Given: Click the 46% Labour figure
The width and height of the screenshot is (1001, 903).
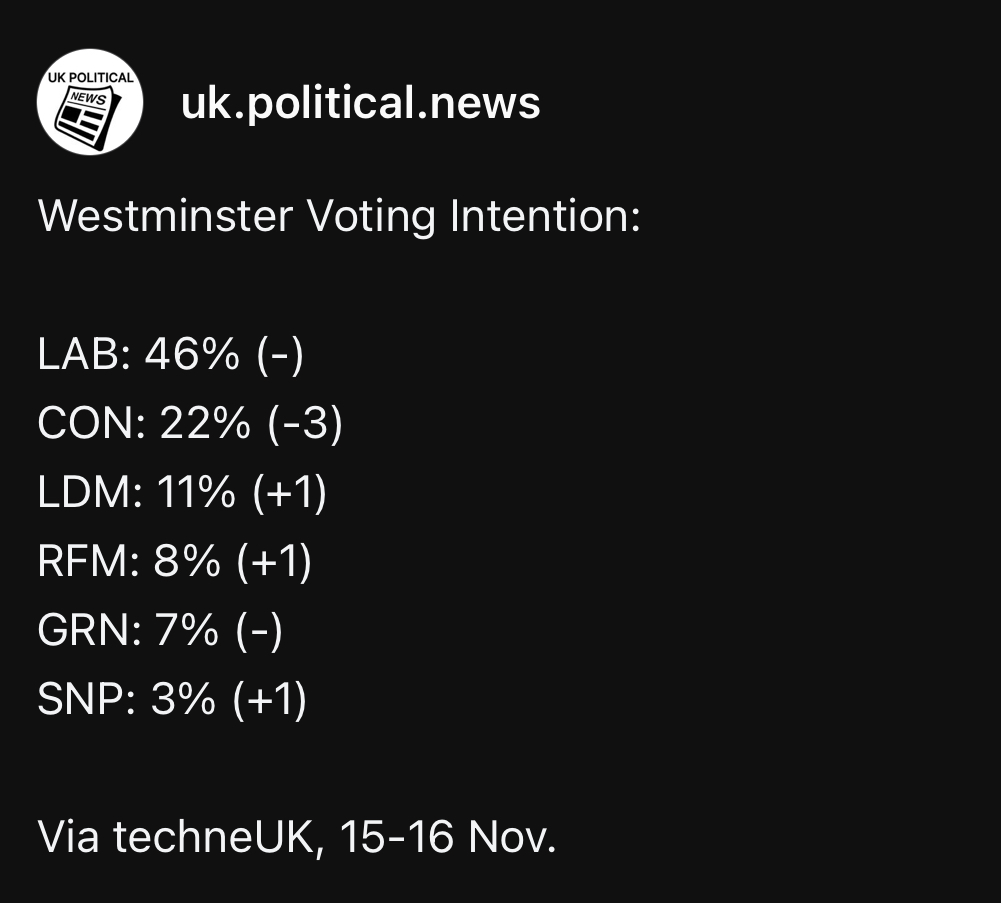Looking at the screenshot, I should 192,355.
